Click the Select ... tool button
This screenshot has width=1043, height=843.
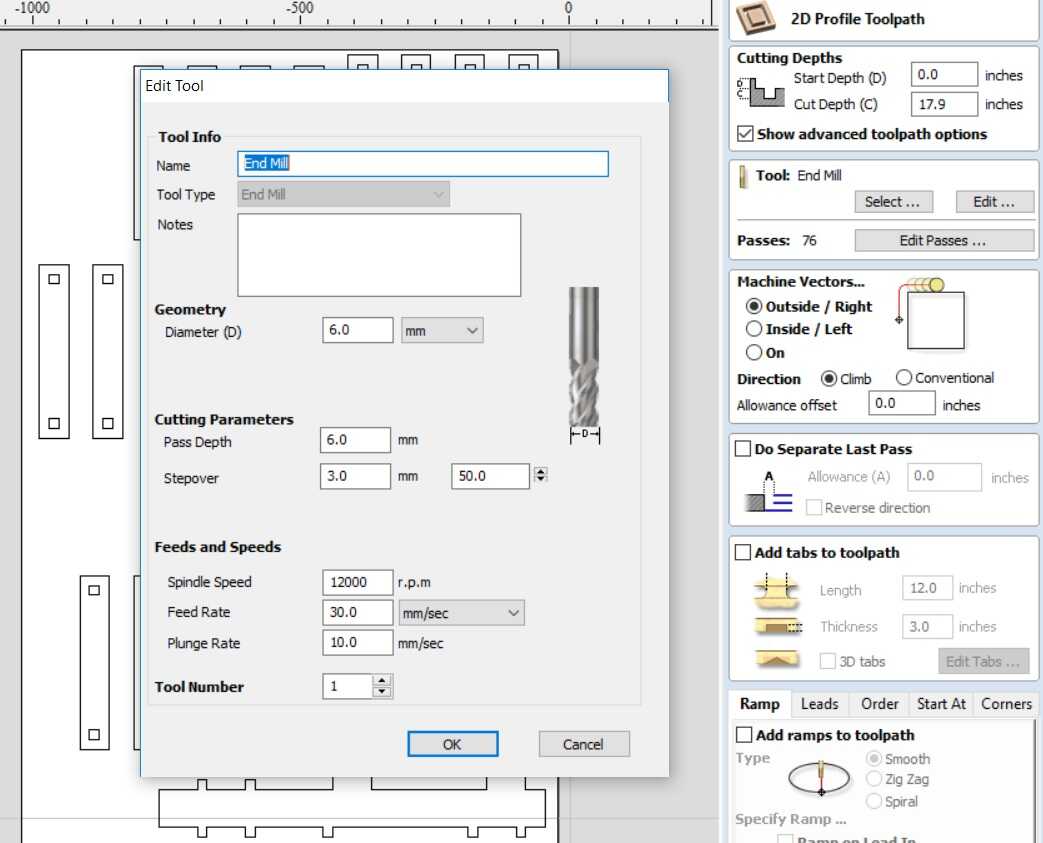click(893, 202)
